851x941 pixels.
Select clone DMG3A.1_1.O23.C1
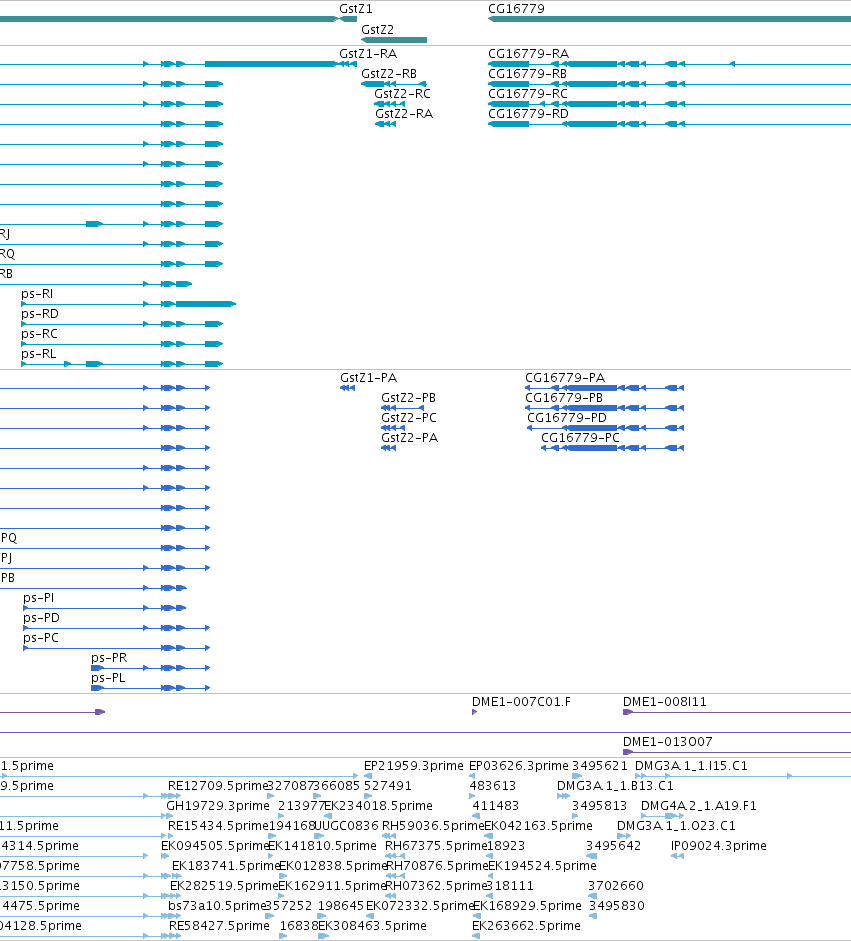676,826
